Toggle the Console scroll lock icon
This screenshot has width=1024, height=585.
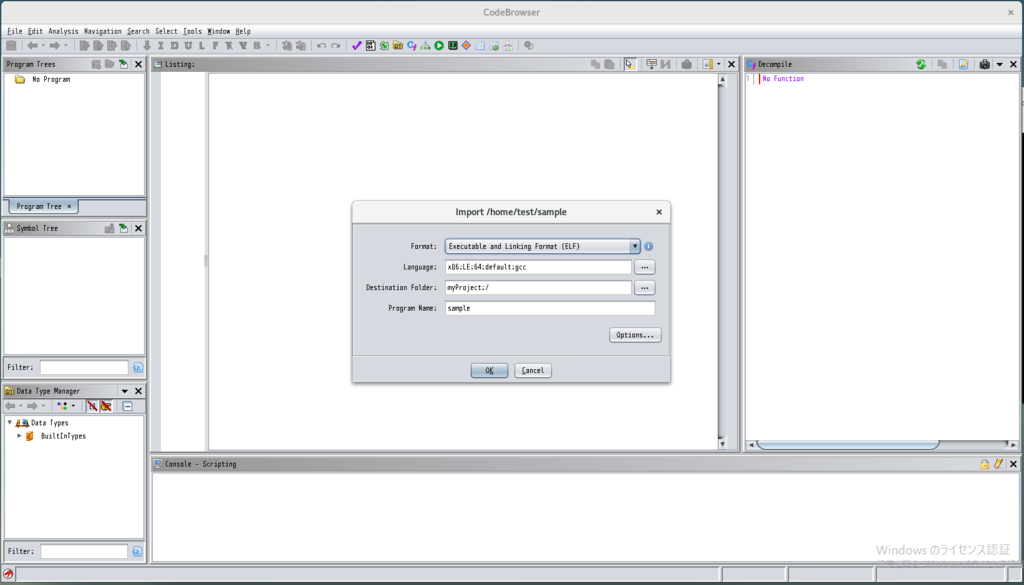[984, 464]
